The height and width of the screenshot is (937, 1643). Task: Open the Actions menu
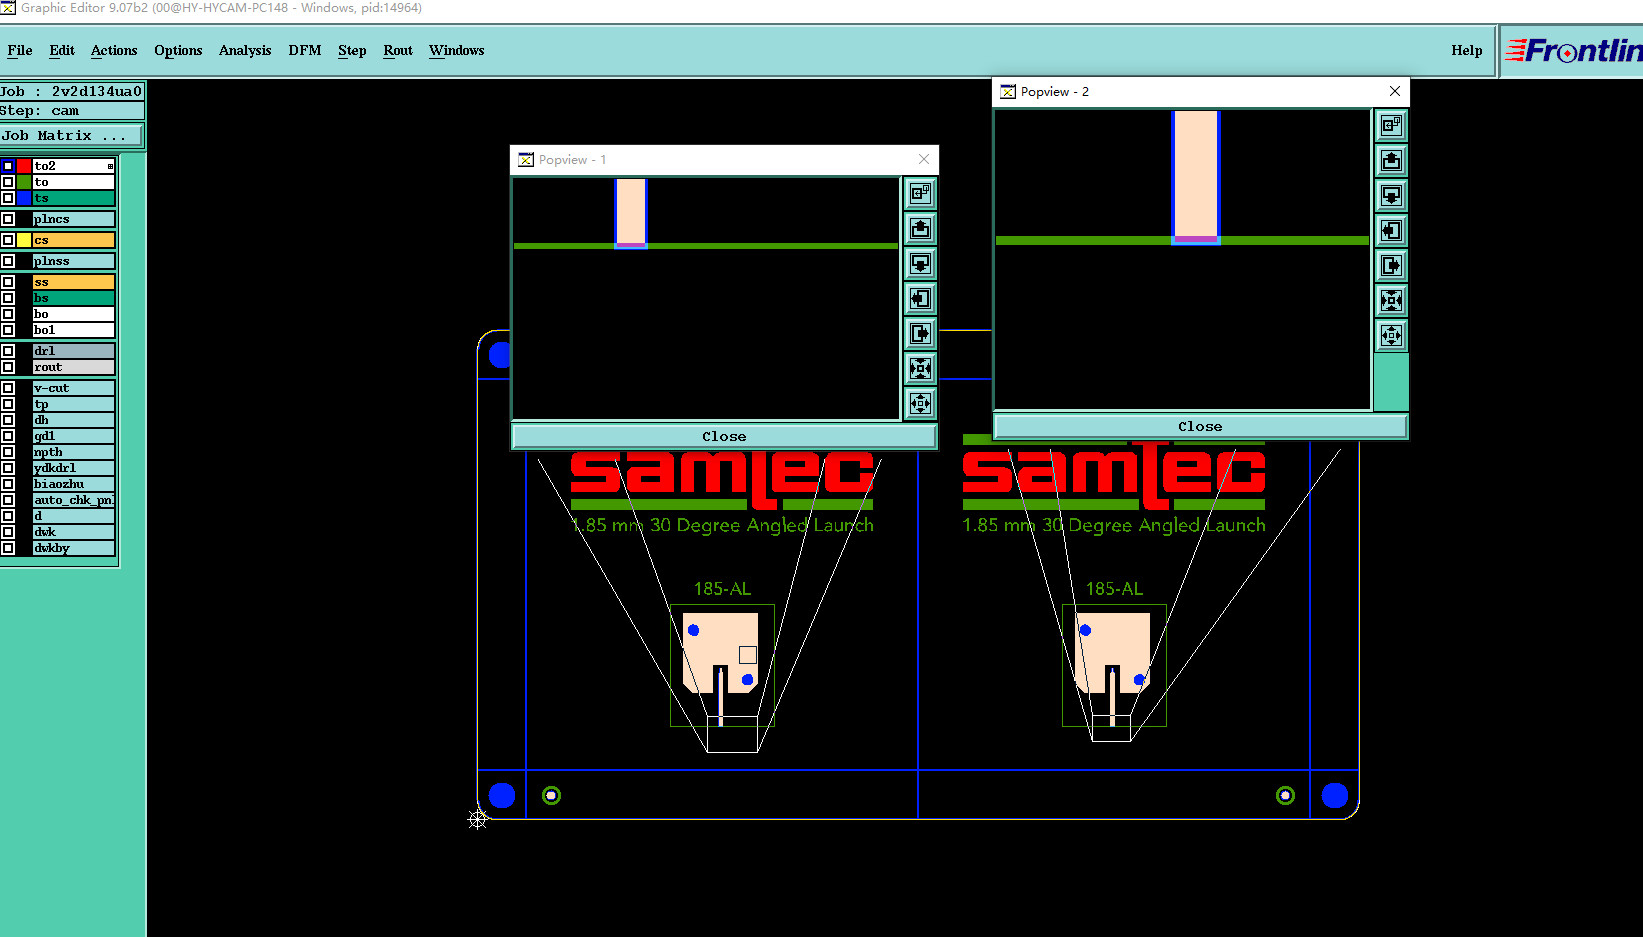point(114,50)
